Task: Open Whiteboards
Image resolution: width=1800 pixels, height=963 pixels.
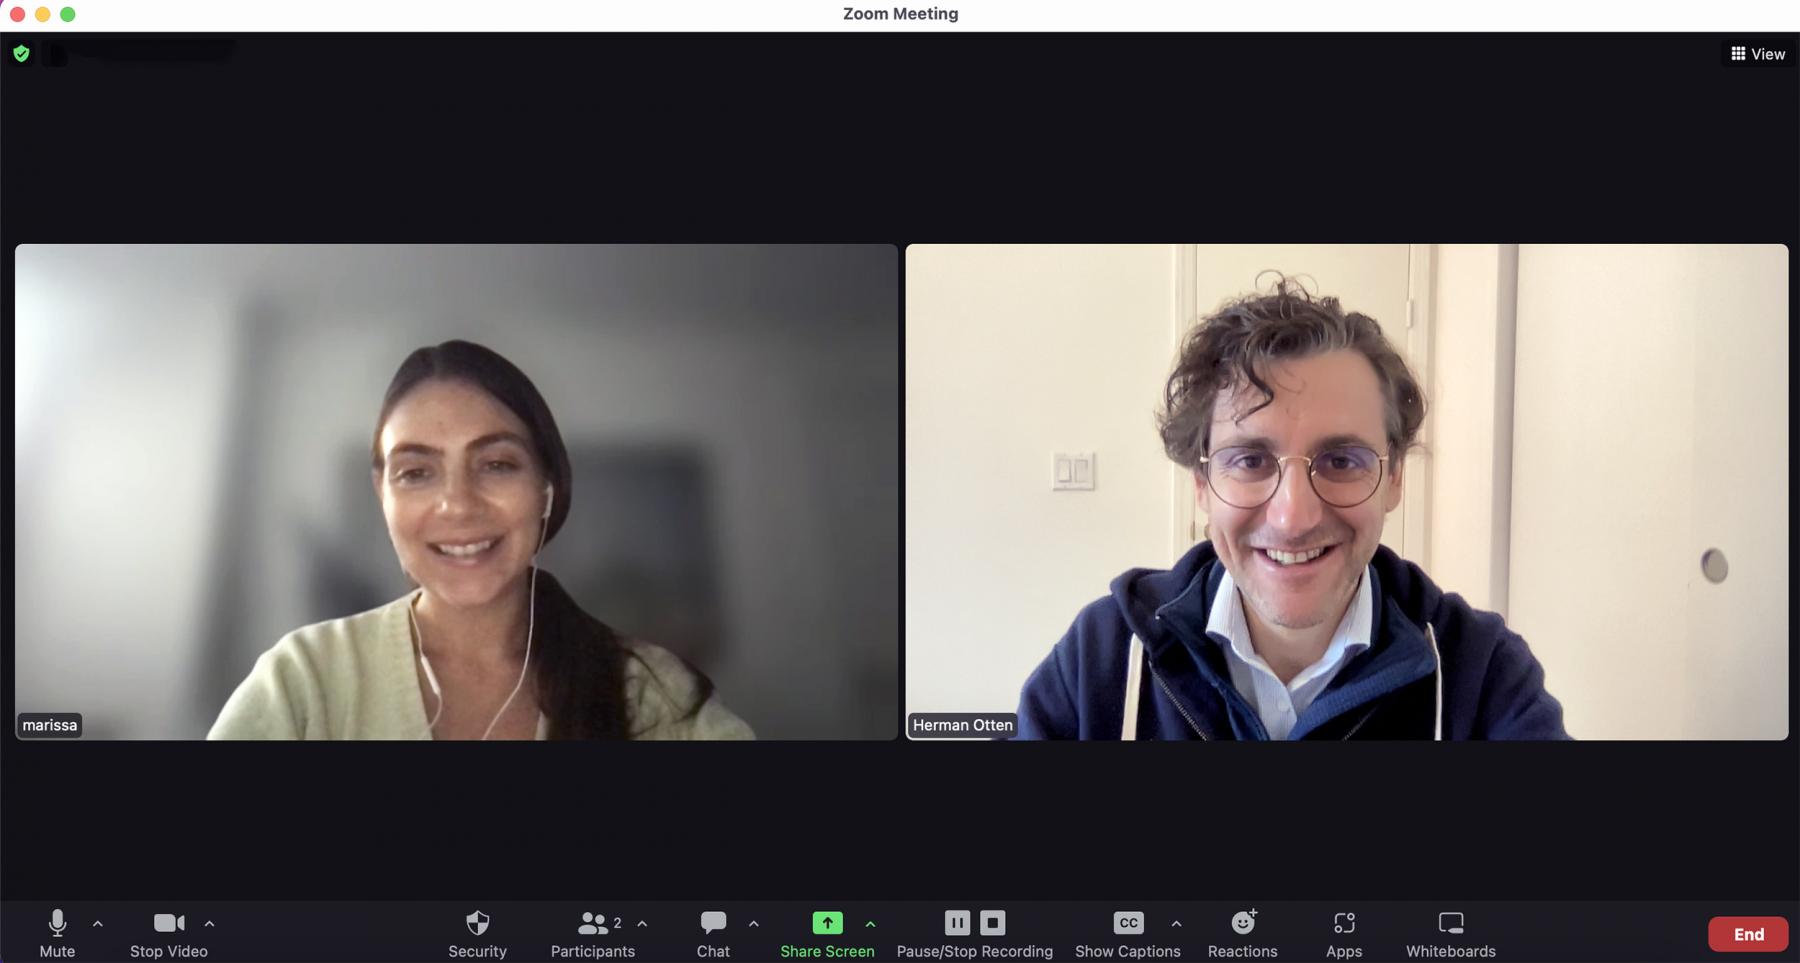Action: (1451, 934)
